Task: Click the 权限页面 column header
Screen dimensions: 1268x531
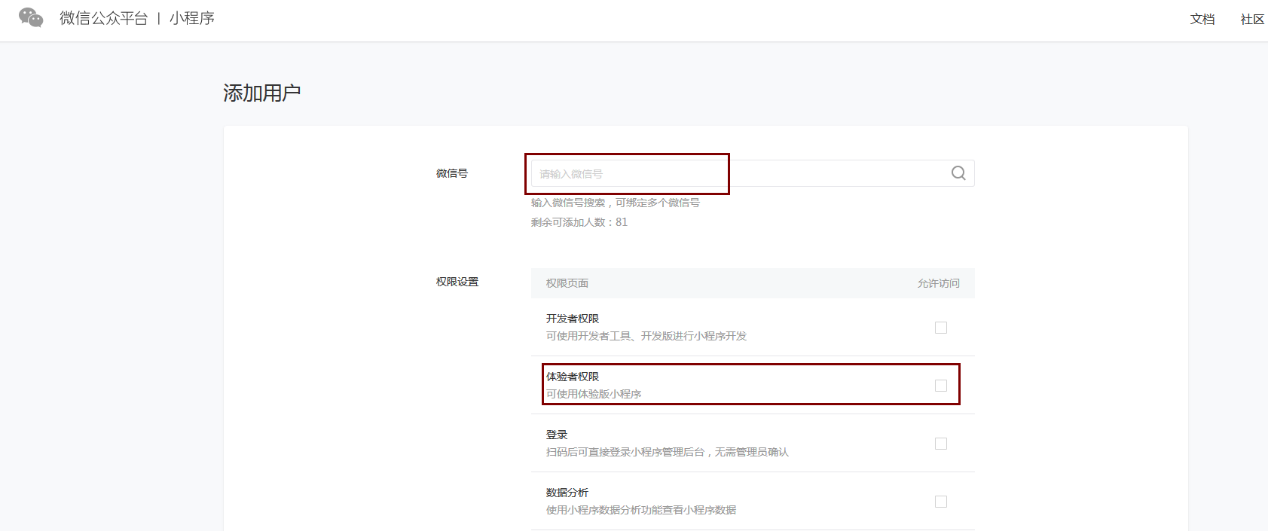Action: click(x=567, y=283)
